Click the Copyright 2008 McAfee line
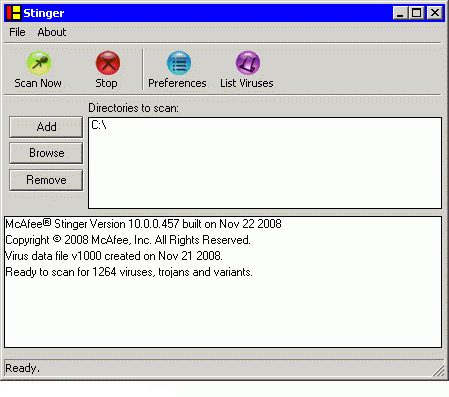449x397 pixels. (128, 240)
